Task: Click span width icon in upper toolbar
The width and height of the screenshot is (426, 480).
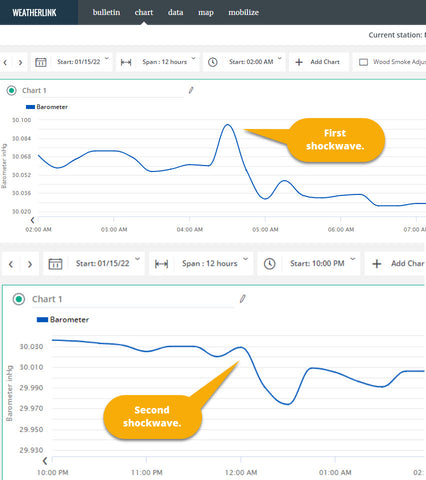Action: 126,62
